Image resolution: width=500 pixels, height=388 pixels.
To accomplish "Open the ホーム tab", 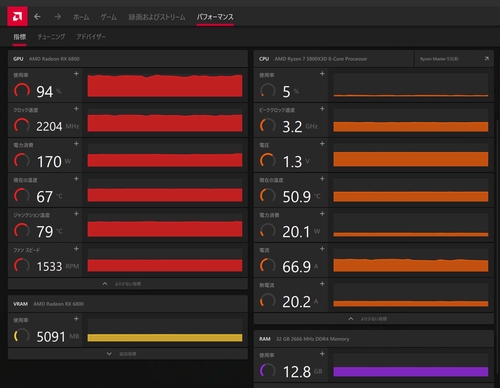I will tap(81, 17).
